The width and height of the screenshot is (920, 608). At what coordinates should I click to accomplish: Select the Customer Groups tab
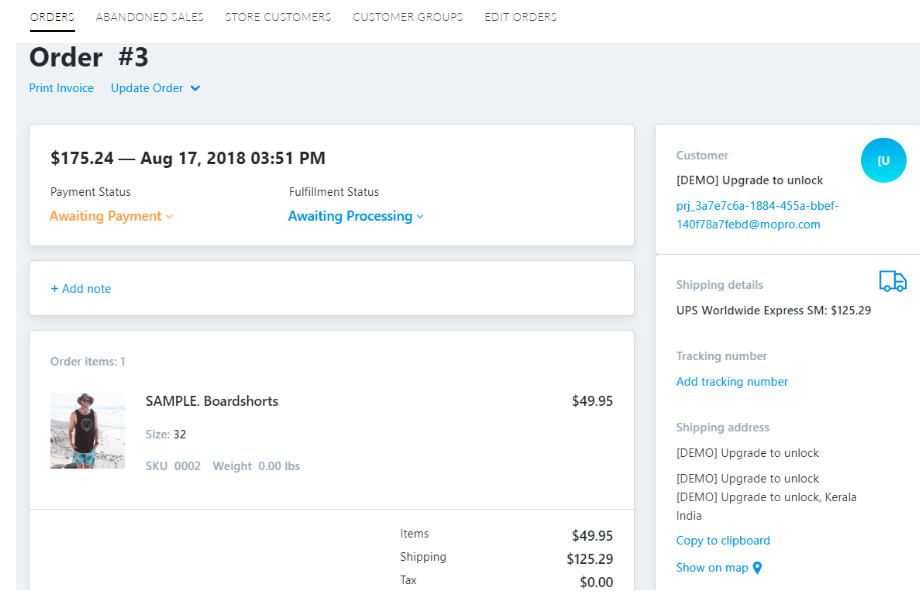point(408,17)
